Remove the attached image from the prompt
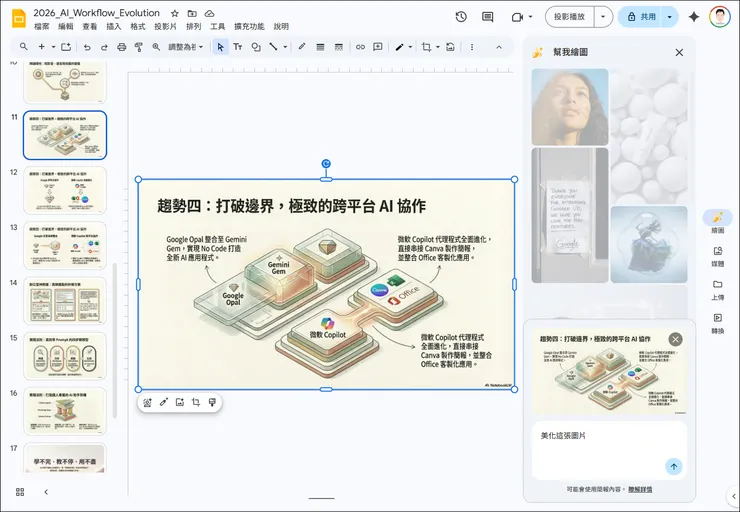This screenshot has height=512, width=740. coord(675,339)
